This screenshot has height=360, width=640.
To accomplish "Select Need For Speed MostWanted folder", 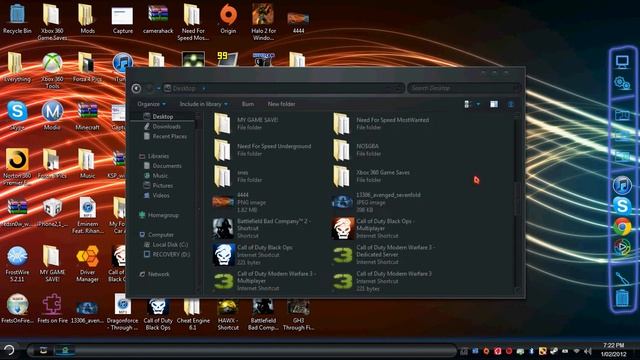I will tap(381, 123).
